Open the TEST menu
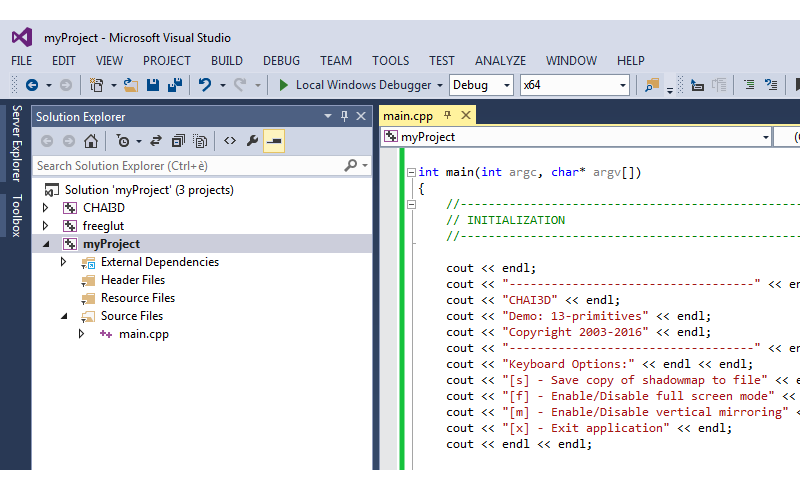This screenshot has width=800, height=490. coord(442,61)
